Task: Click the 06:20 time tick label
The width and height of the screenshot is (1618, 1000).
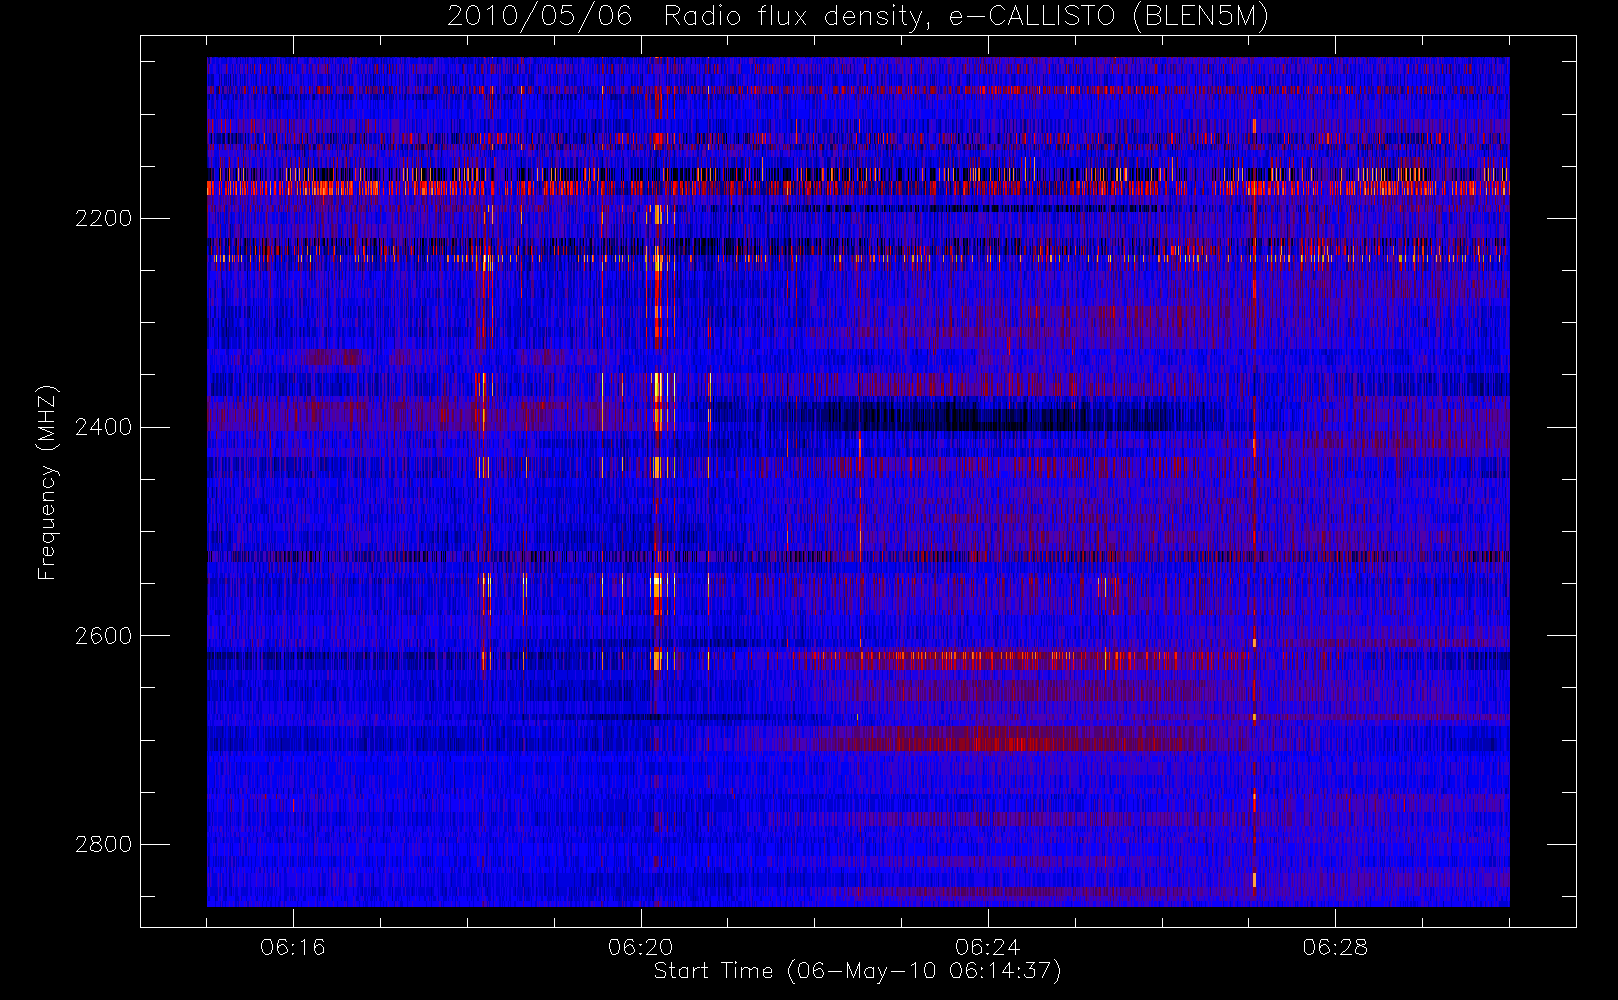Action: (640, 947)
